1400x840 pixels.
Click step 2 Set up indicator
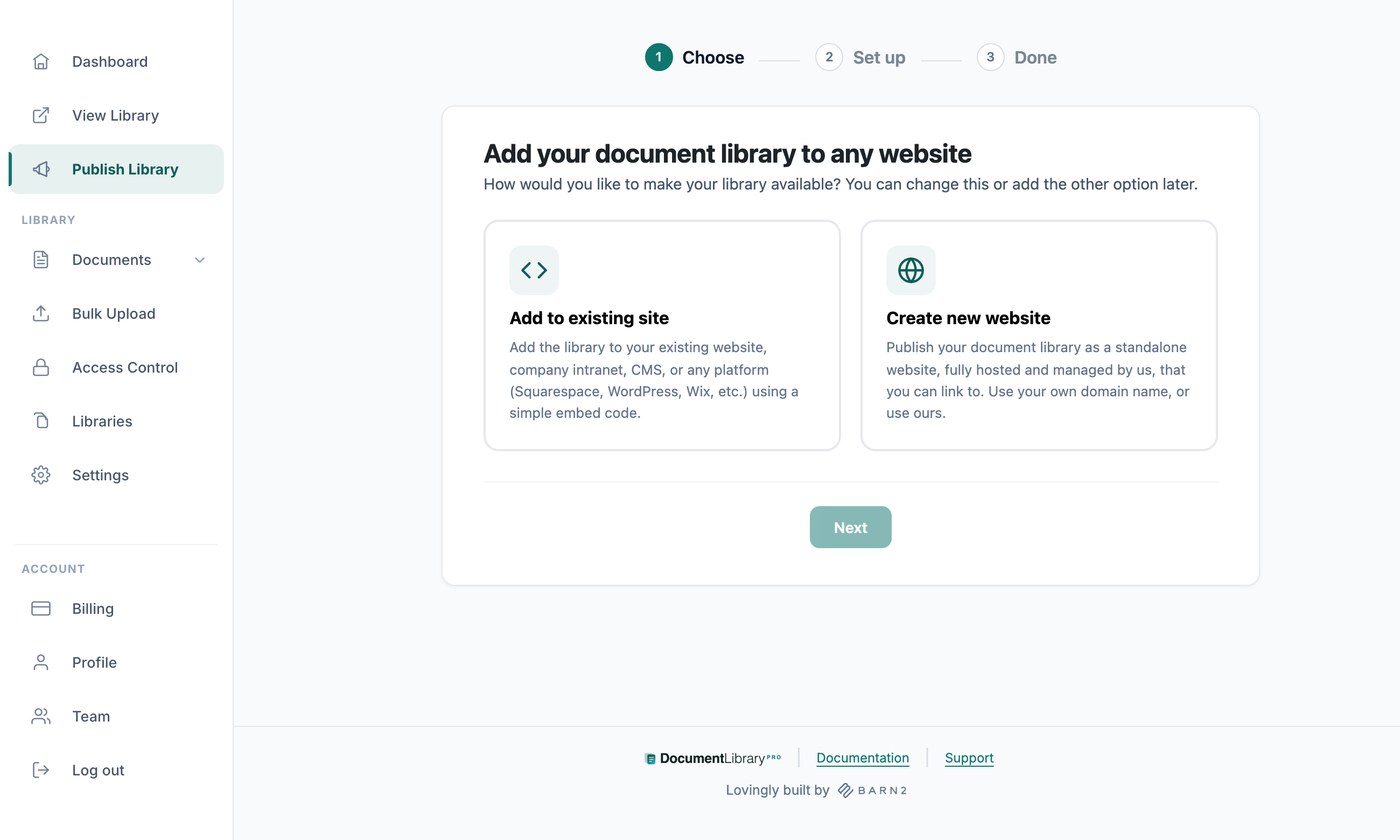click(x=860, y=57)
